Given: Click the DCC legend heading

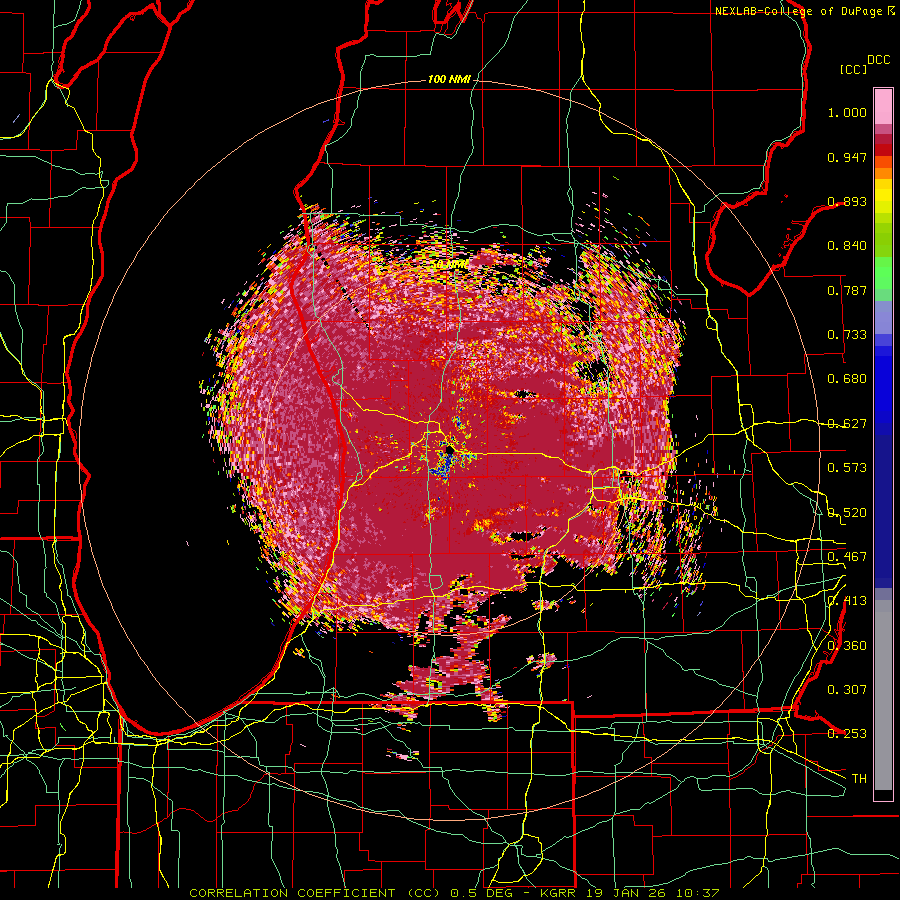Looking at the screenshot, I should coord(878,60).
